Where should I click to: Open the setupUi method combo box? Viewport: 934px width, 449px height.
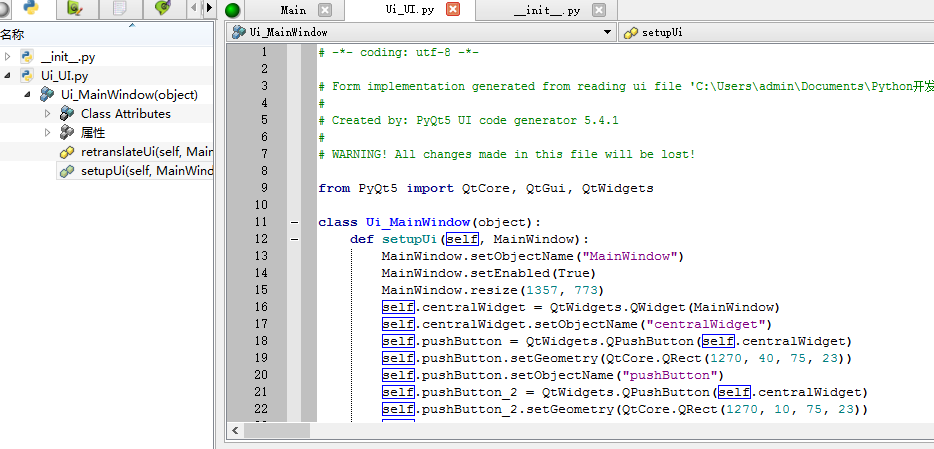tap(776, 32)
